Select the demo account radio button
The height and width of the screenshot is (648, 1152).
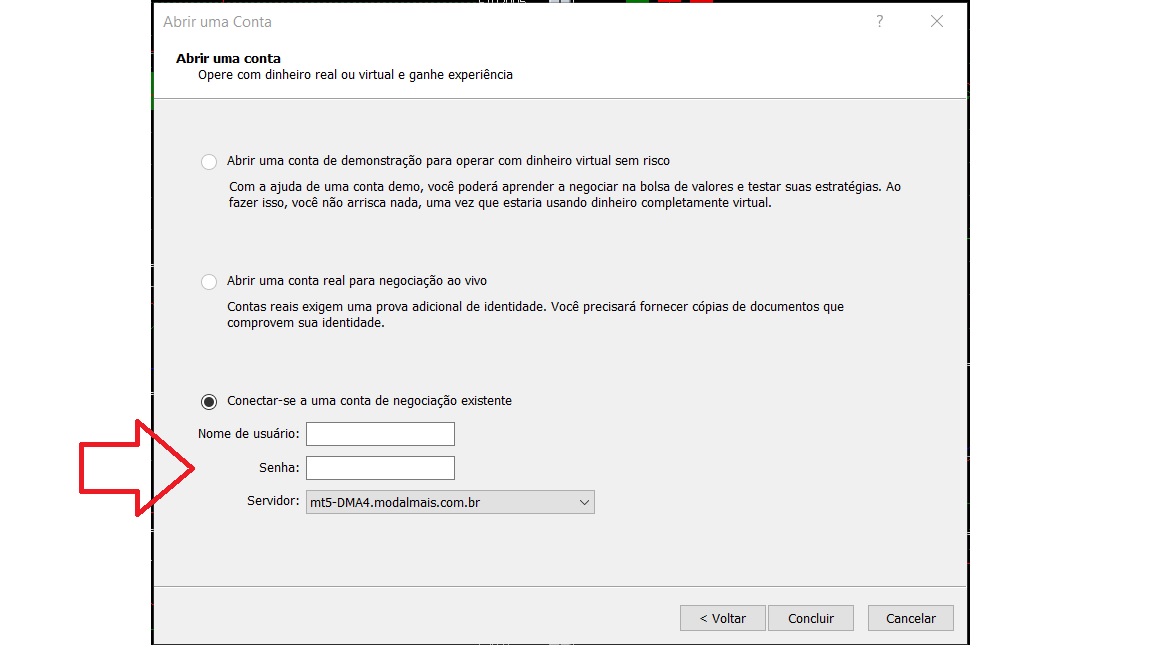point(209,162)
